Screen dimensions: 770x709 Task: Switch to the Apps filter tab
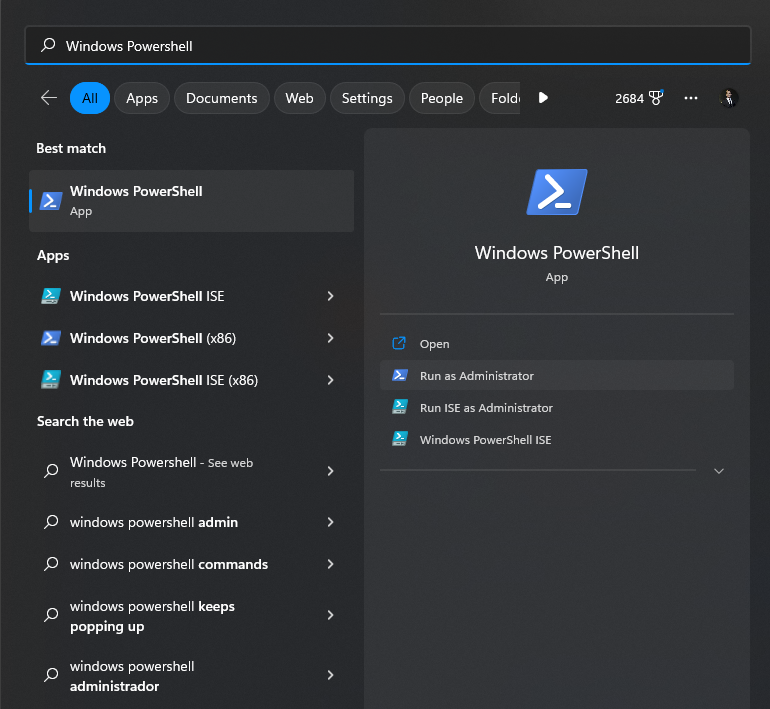pos(142,98)
